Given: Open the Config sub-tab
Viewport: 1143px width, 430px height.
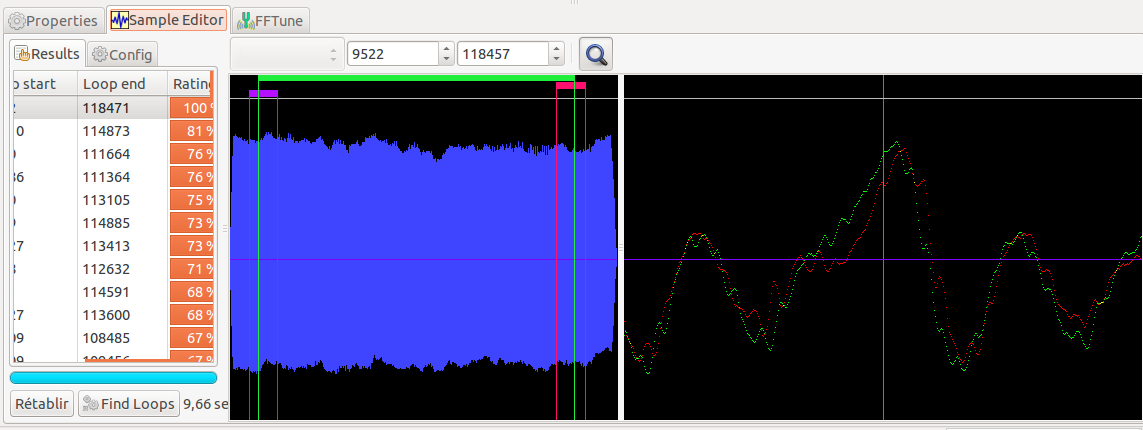Looking at the screenshot, I should 122,54.
